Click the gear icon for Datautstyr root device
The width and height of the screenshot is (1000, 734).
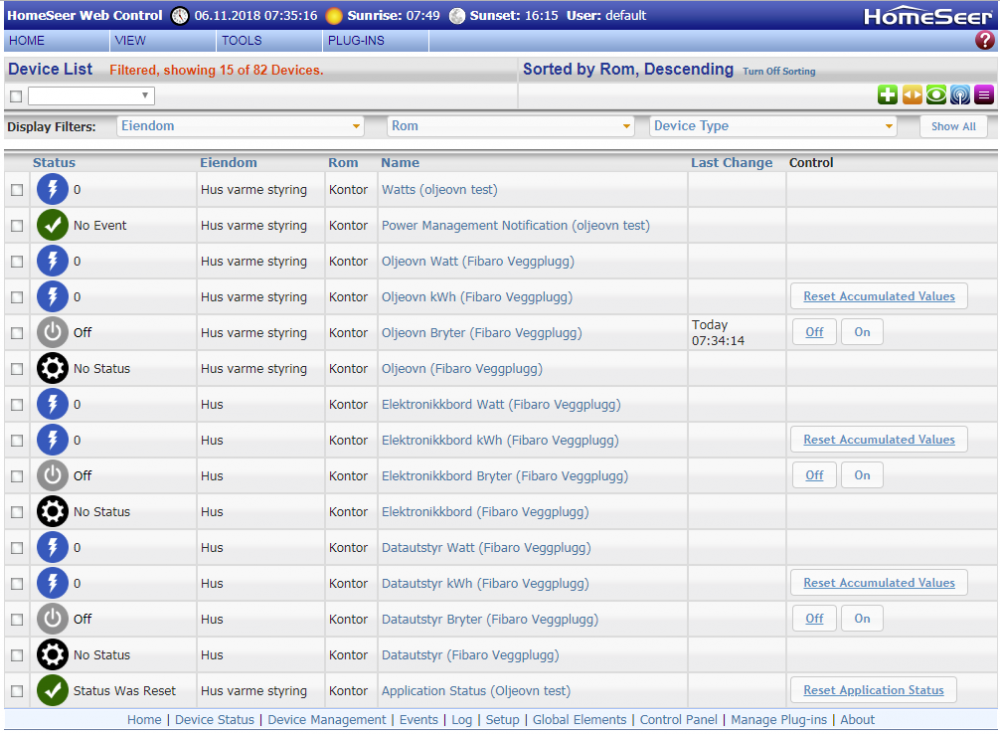point(53,655)
